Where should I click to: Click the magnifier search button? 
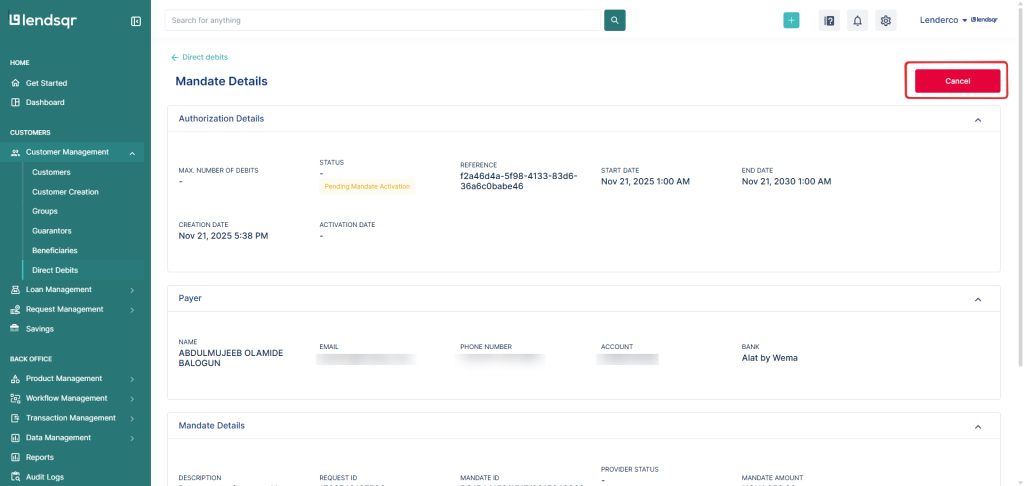tap(614, 20)
